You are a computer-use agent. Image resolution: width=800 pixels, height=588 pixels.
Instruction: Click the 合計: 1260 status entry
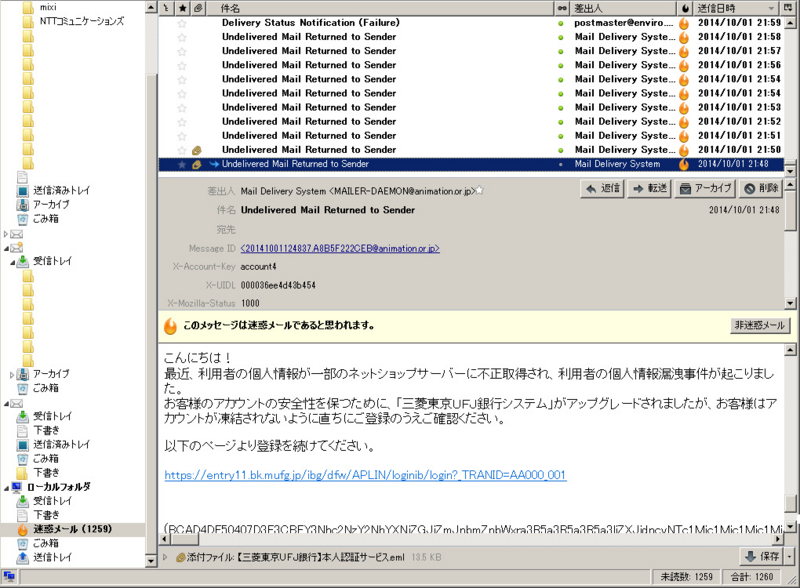point(752,577)
